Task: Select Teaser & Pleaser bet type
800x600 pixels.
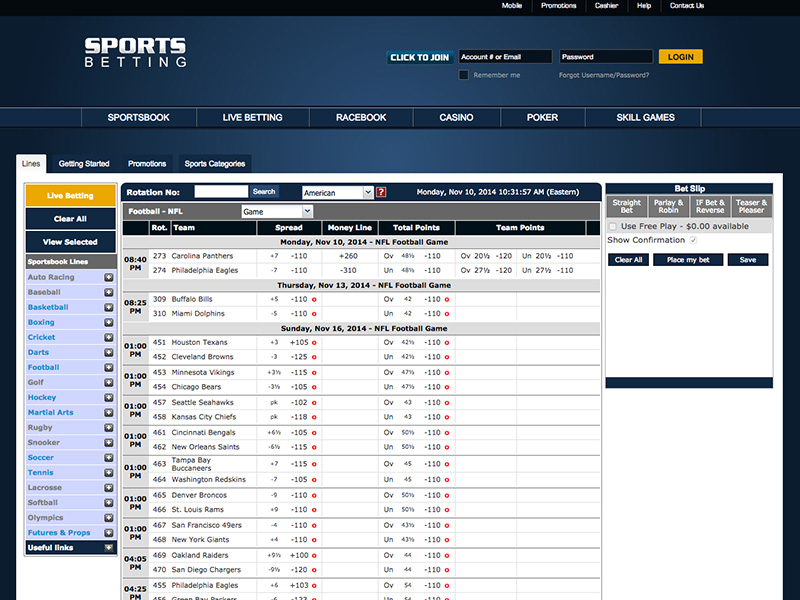Action: [752, 206]
